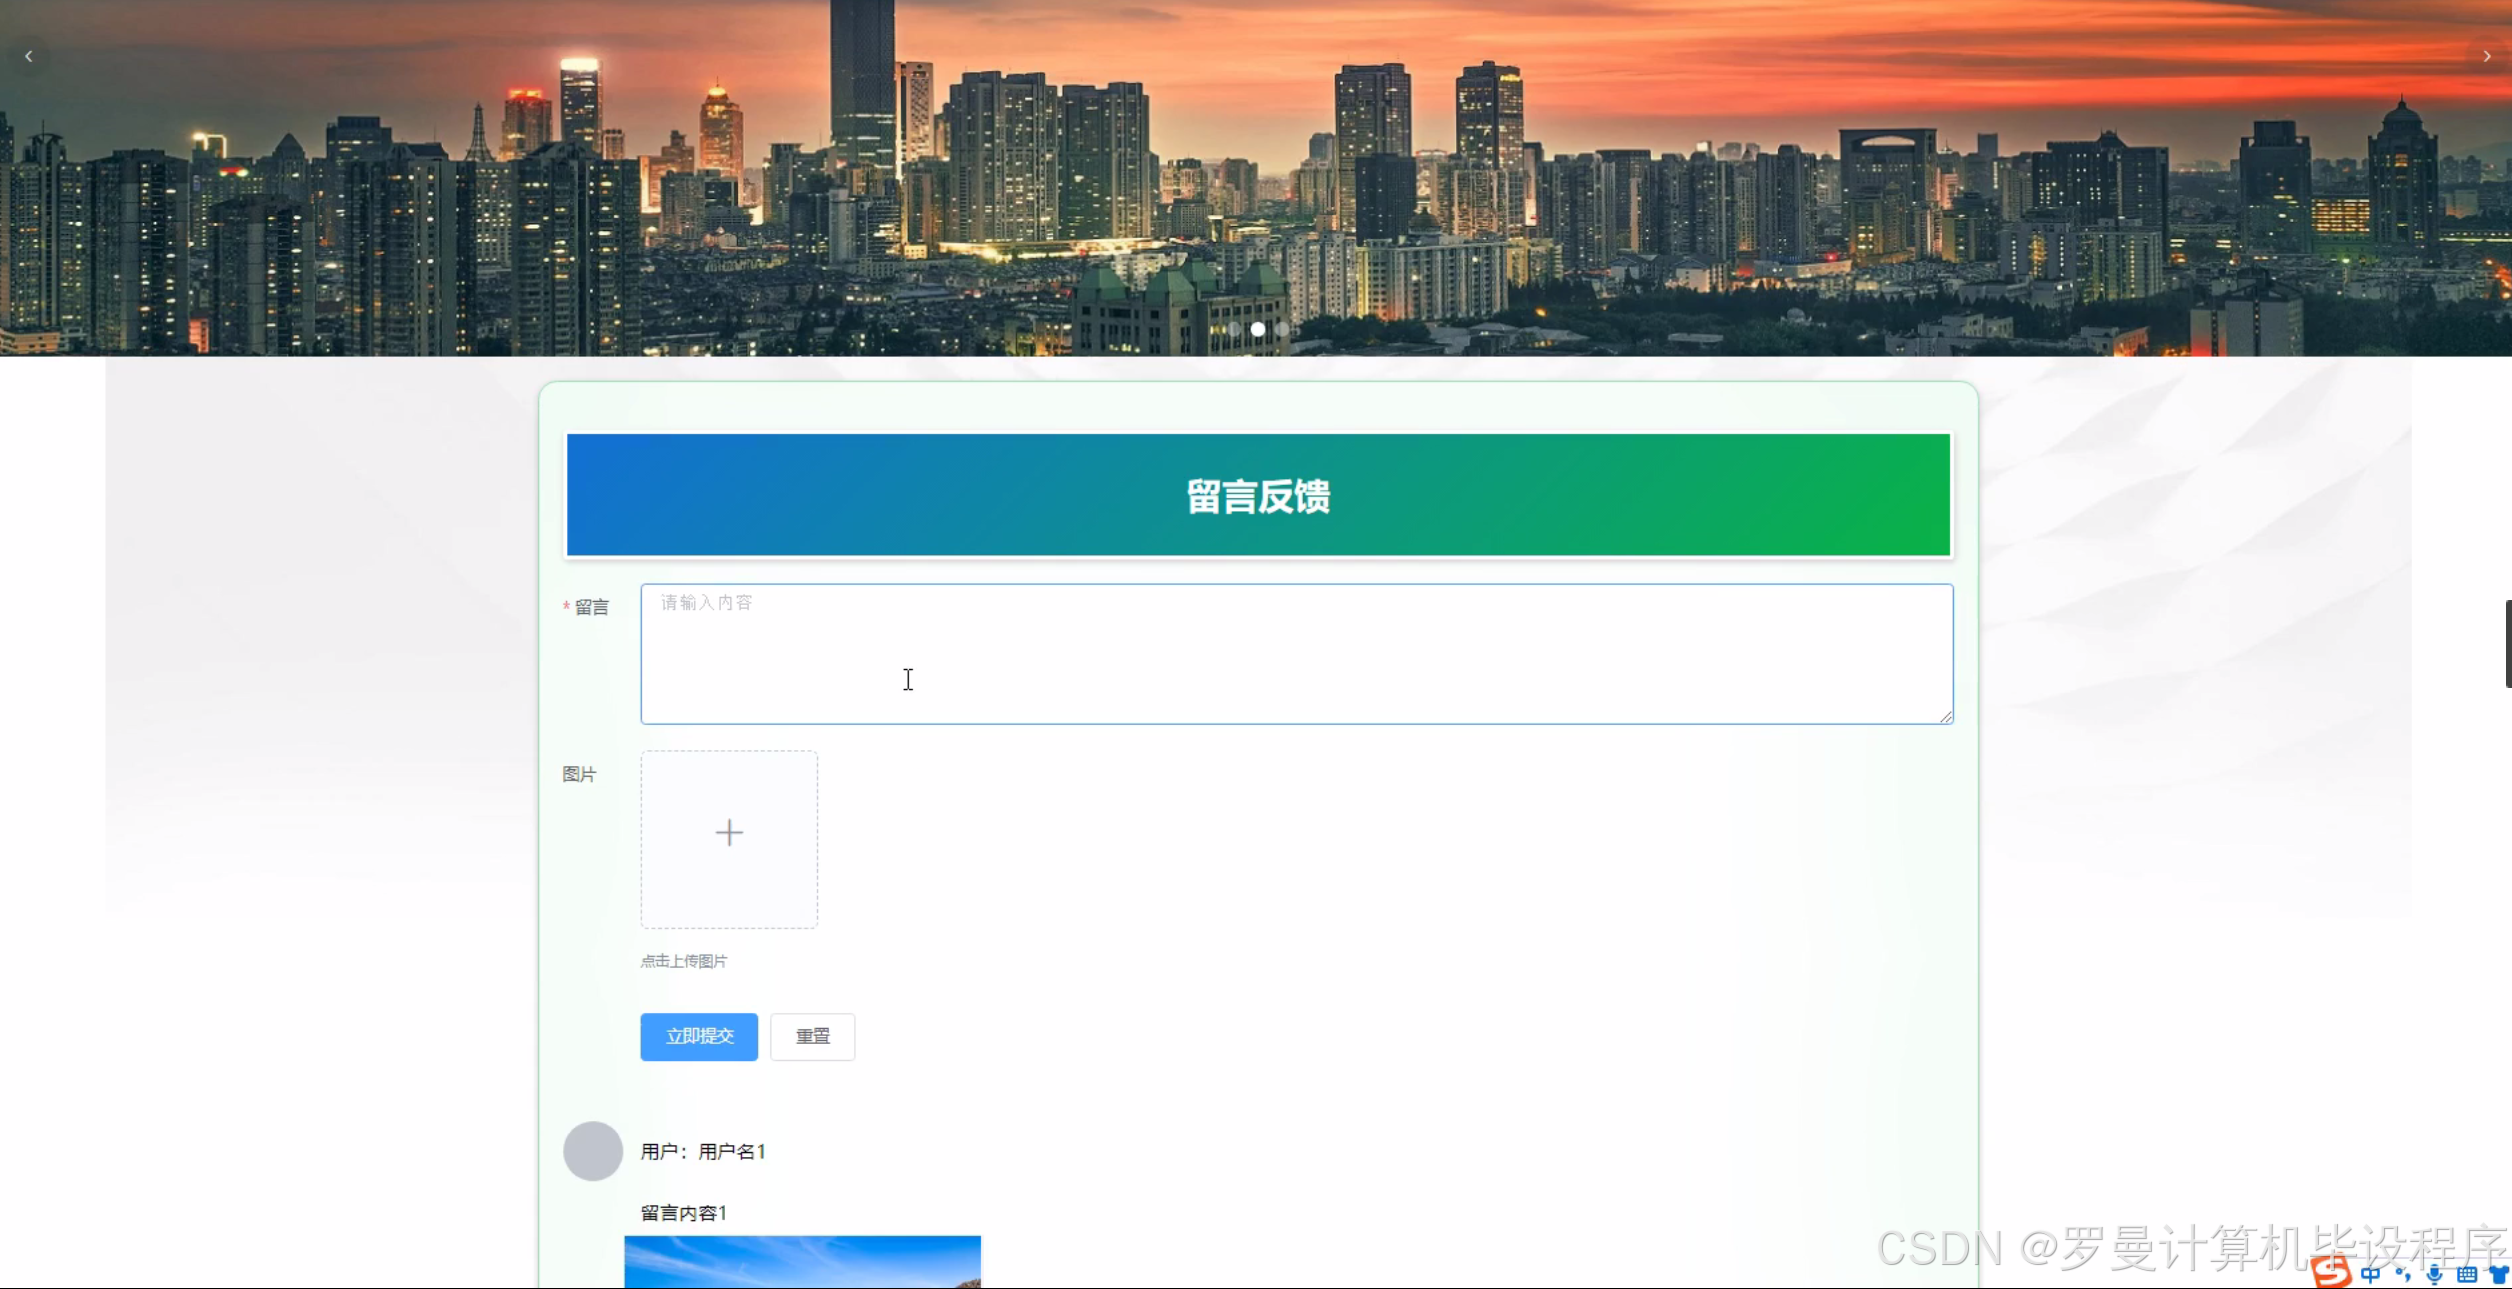This screenshot has height=1289, width=2512.
Task: Select the first carousel indicator dot
Action: [x=1234, y=329]
